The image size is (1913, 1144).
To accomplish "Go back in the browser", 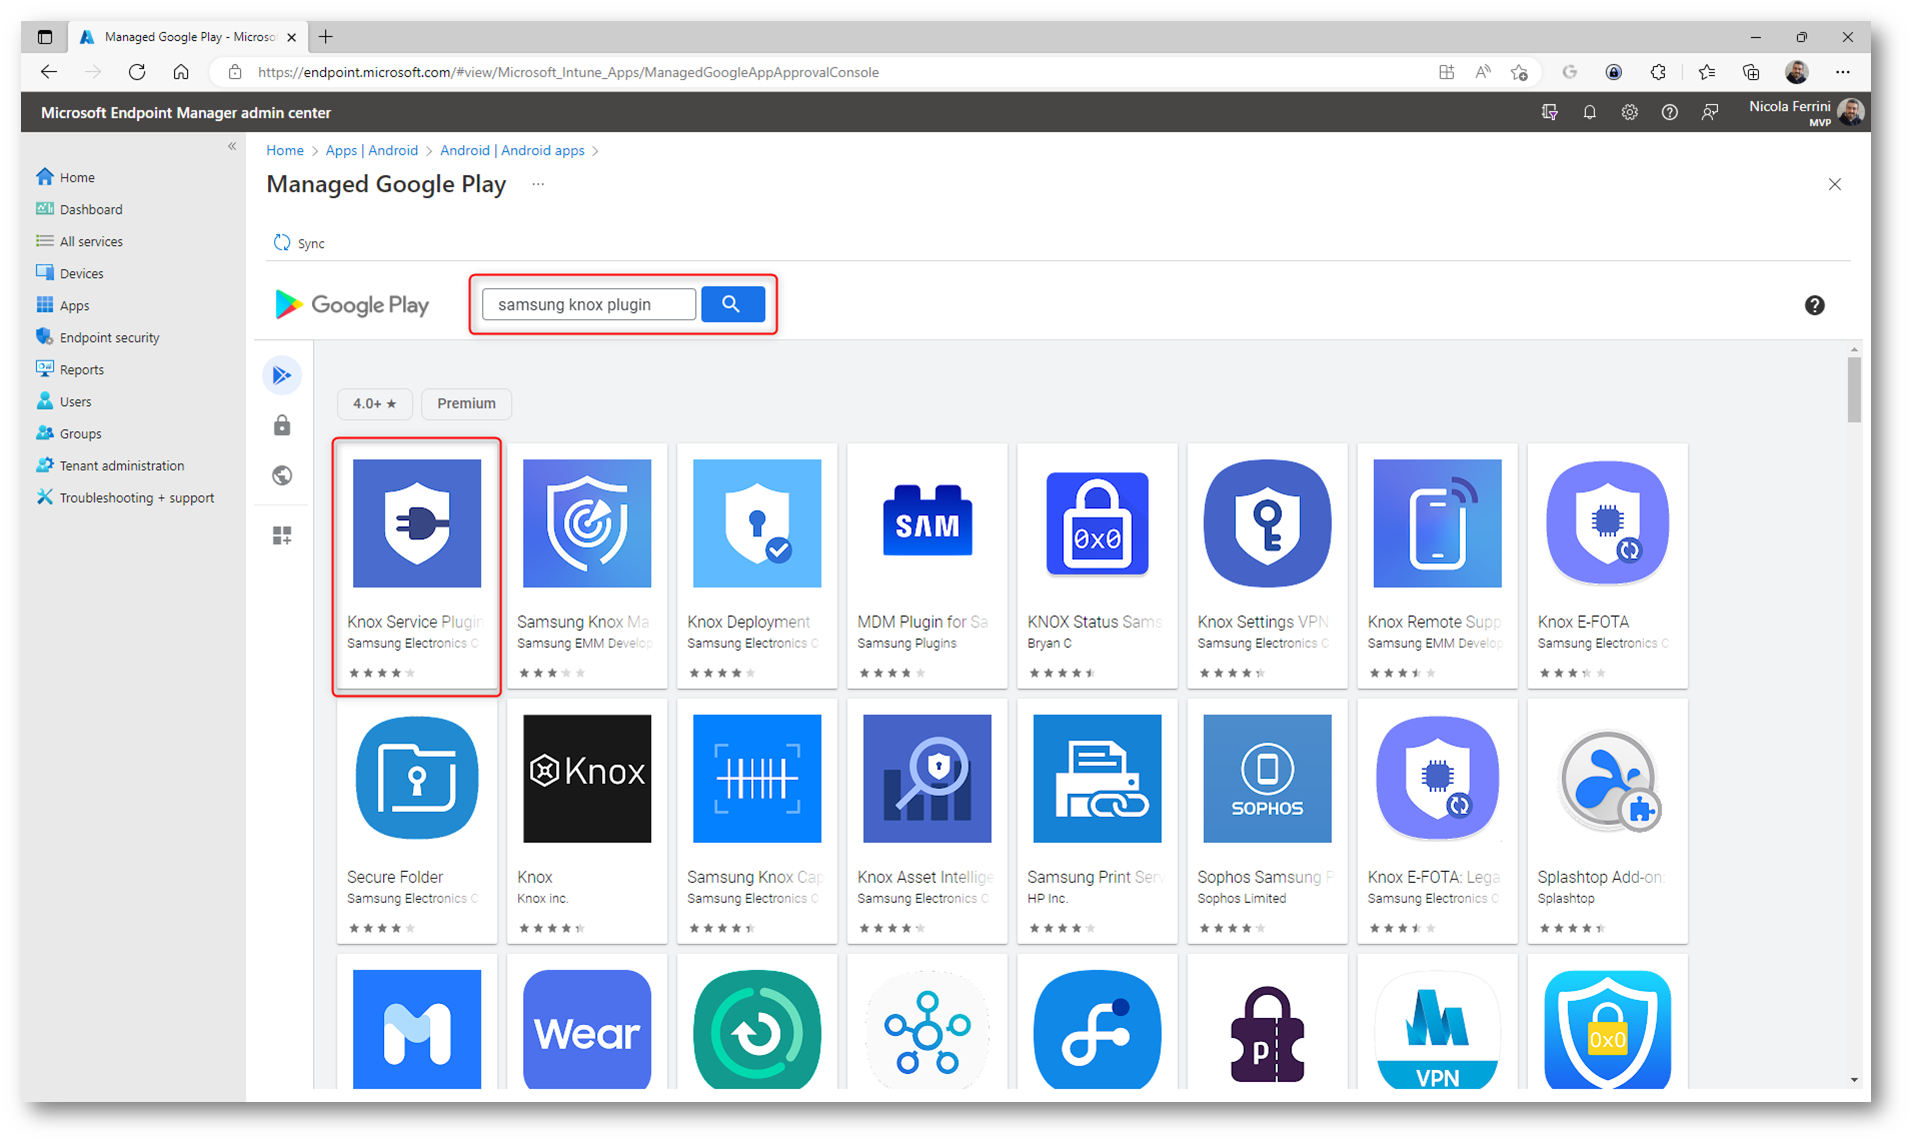I will point(49,72).
